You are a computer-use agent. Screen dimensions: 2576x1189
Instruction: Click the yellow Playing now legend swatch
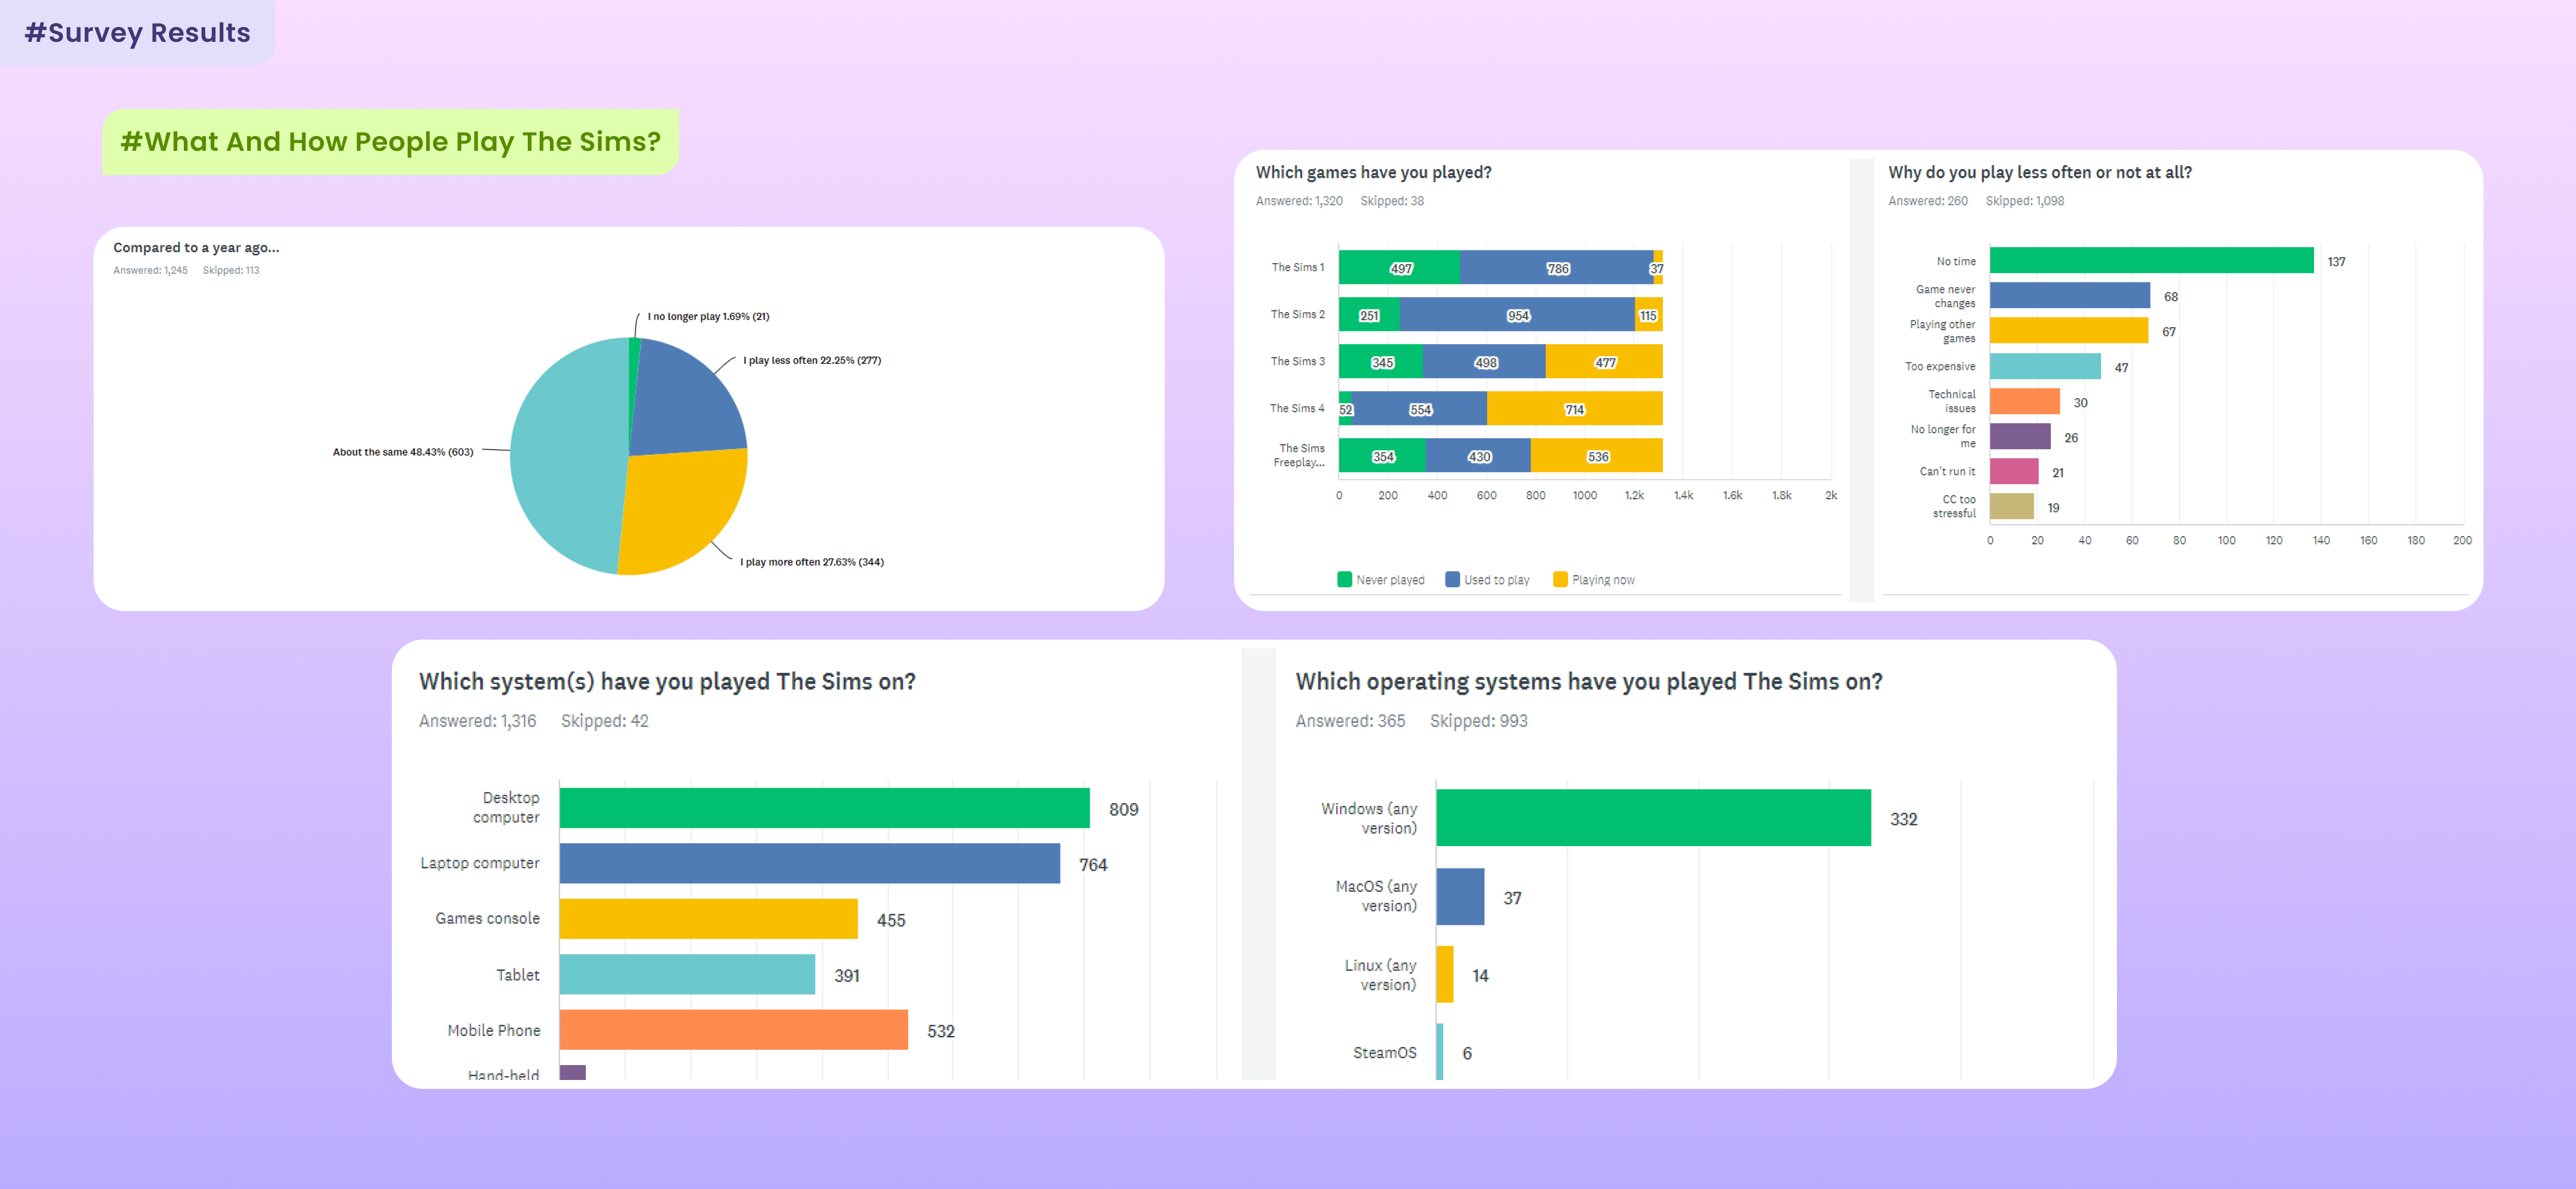[x=1560, y=579]
